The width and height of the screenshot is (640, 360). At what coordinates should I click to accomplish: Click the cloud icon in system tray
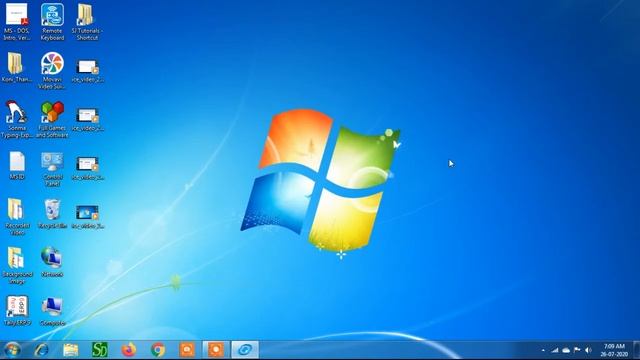click(566, 350)
